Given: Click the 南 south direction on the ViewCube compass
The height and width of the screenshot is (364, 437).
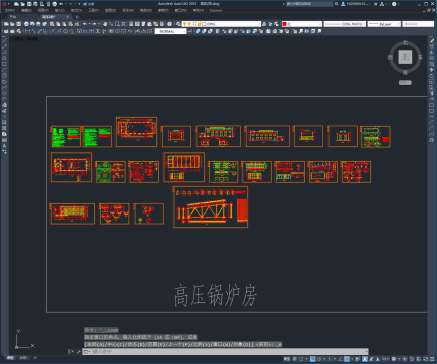Looking at the screenshot, I should (x=405, y=72).
